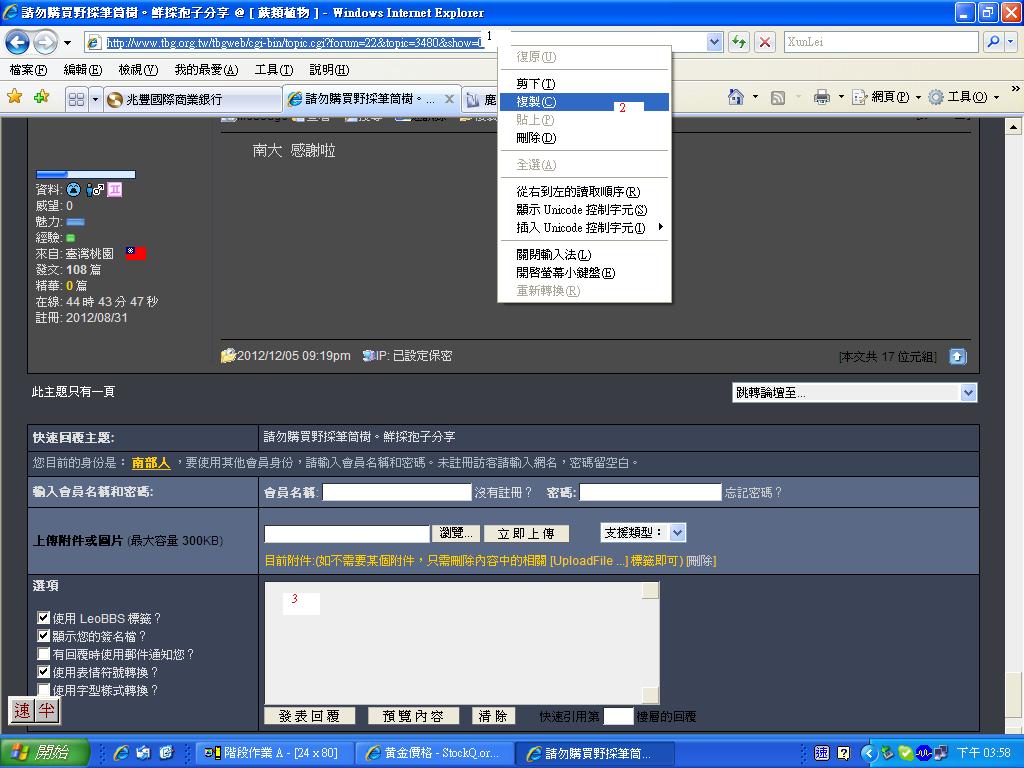The width and height of the screenshot is (1024, 768).
Task: Click the Print icon in toolbar
Action: click(822, 97)
